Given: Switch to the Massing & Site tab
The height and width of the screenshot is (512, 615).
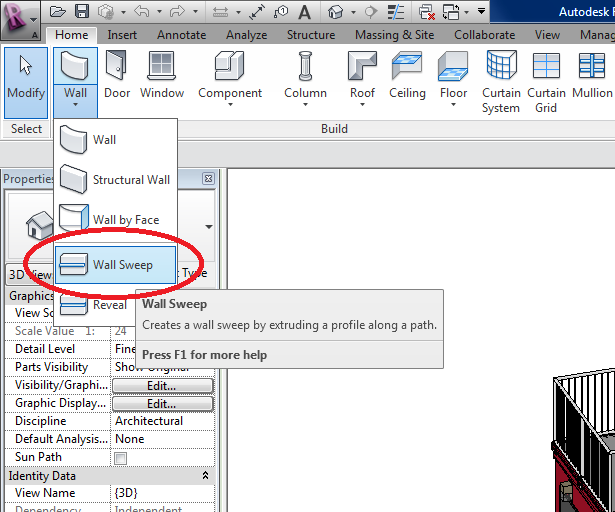Looking at the screenshot, I should coord(395,35).
